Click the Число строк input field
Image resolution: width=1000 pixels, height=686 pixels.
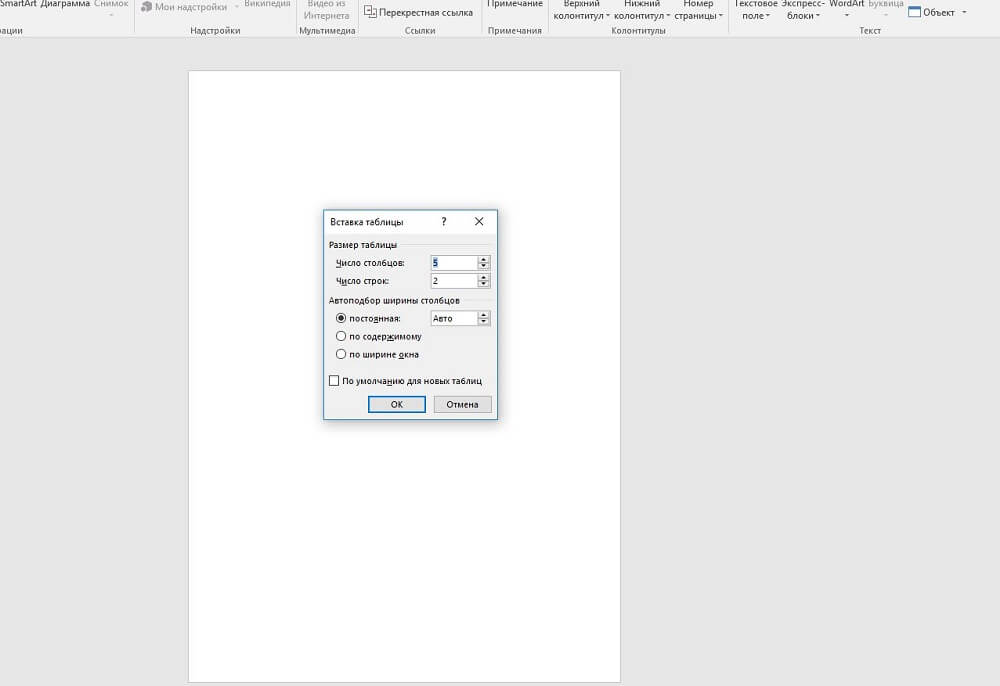click(454, 281)
